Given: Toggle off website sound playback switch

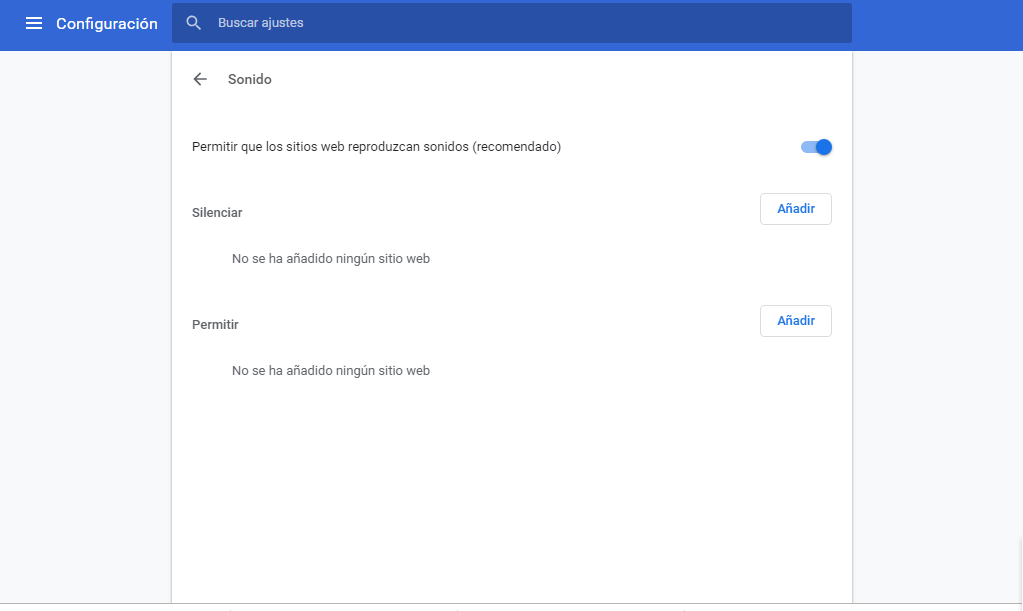Looking at the screenshot, I should pos(817,147).
